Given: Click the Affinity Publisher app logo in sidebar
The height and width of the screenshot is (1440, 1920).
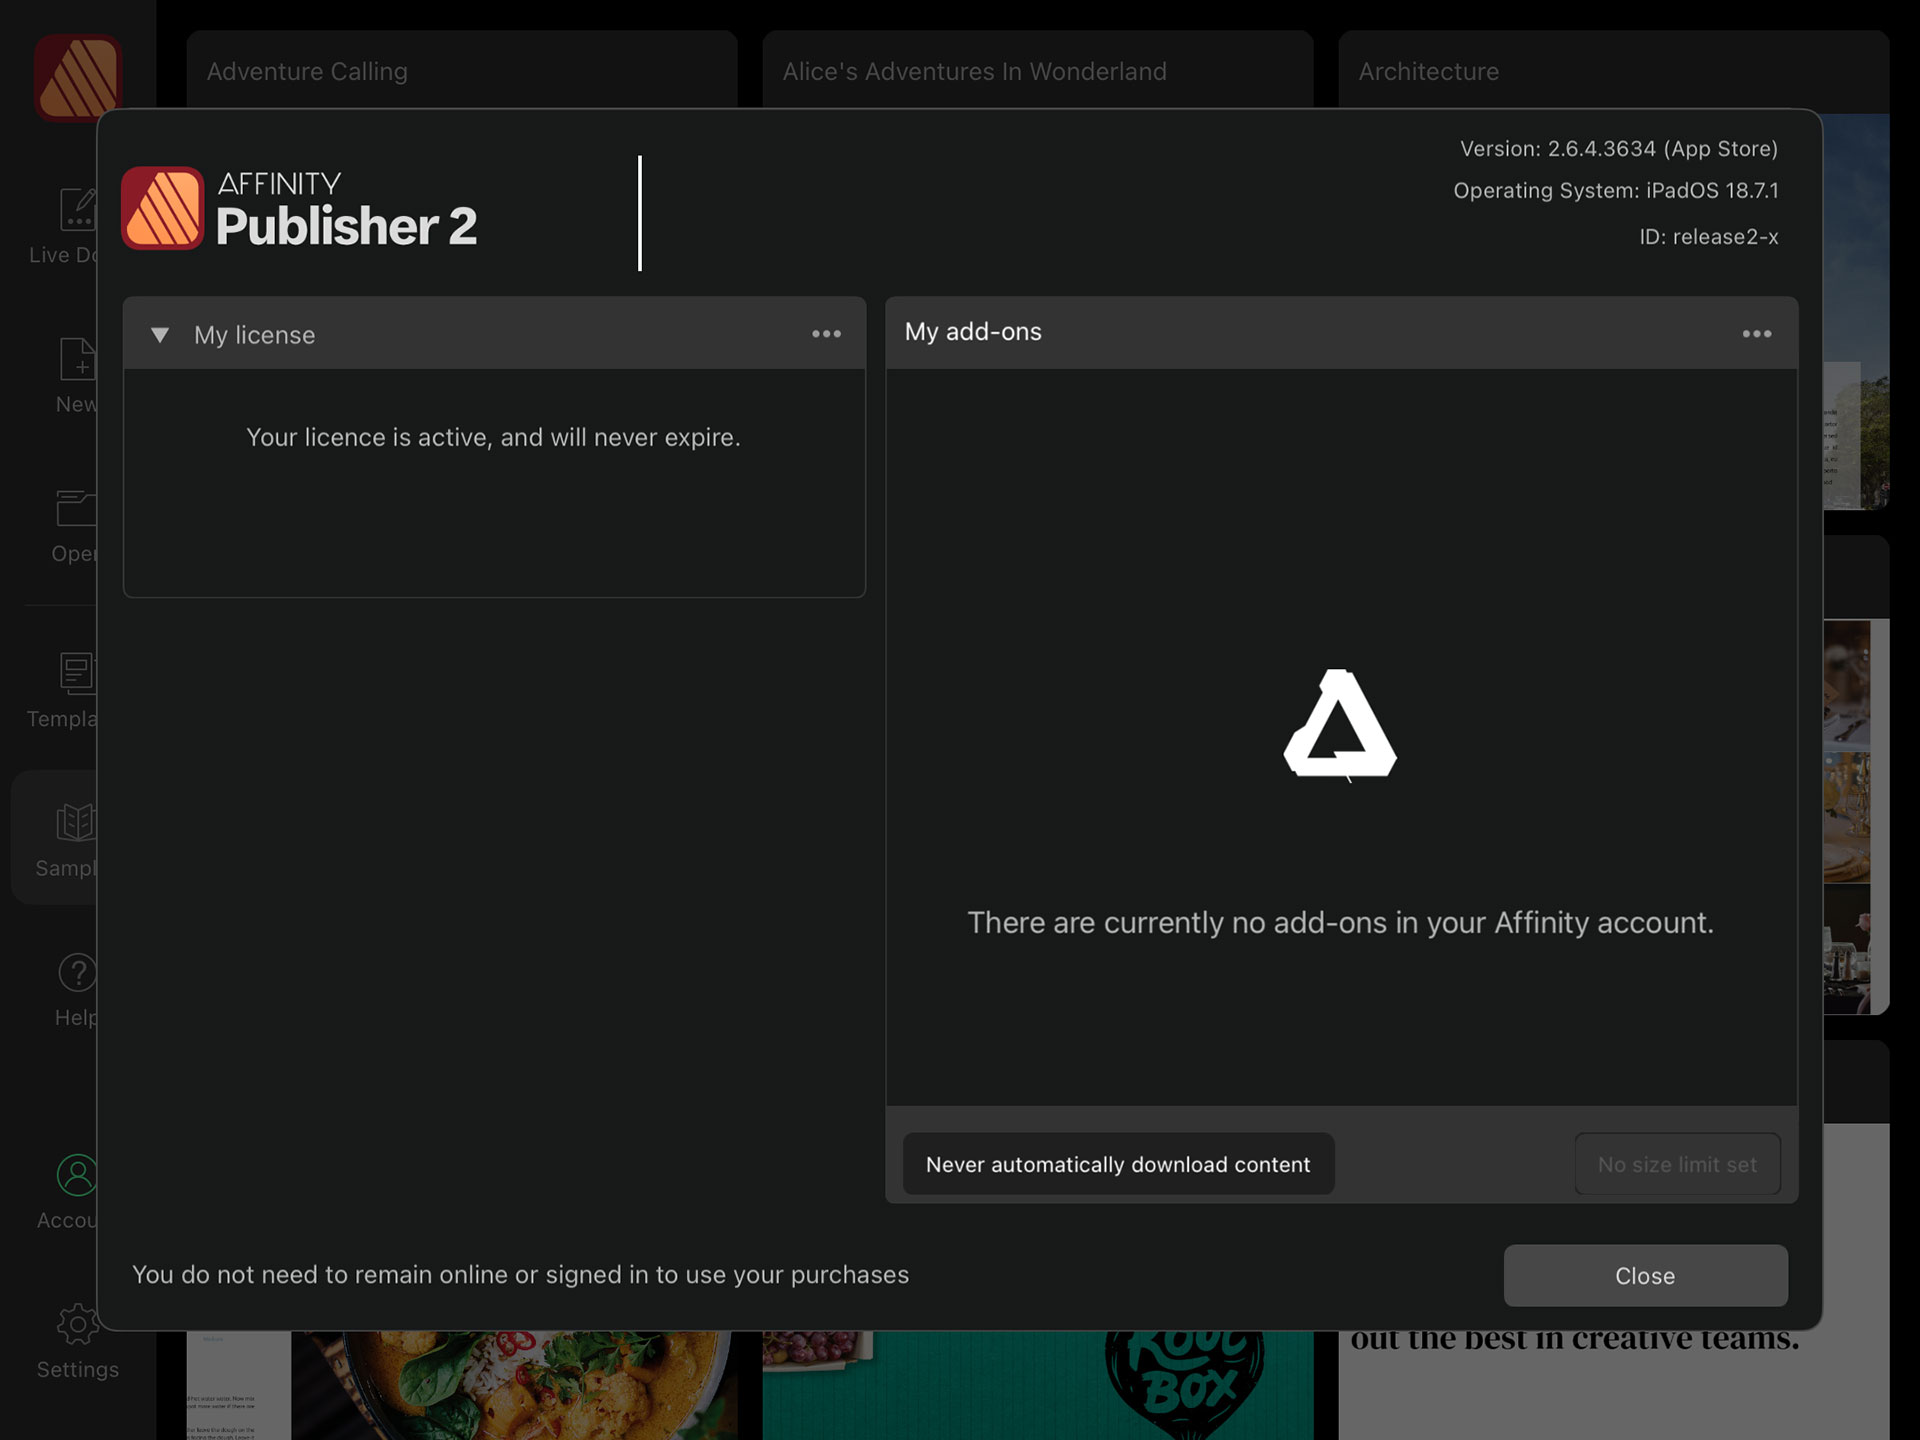Looking at the screenshot, I should click(78, 76).
